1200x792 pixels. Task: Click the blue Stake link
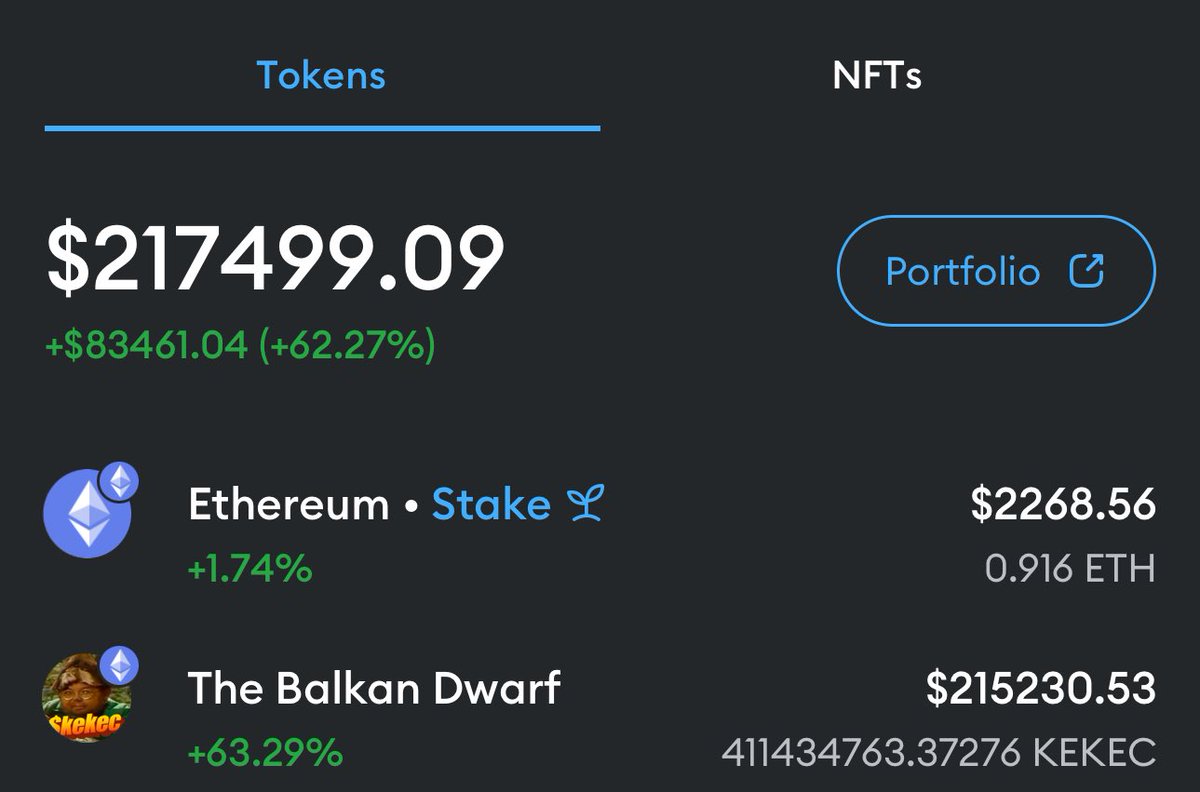(491, 505)
